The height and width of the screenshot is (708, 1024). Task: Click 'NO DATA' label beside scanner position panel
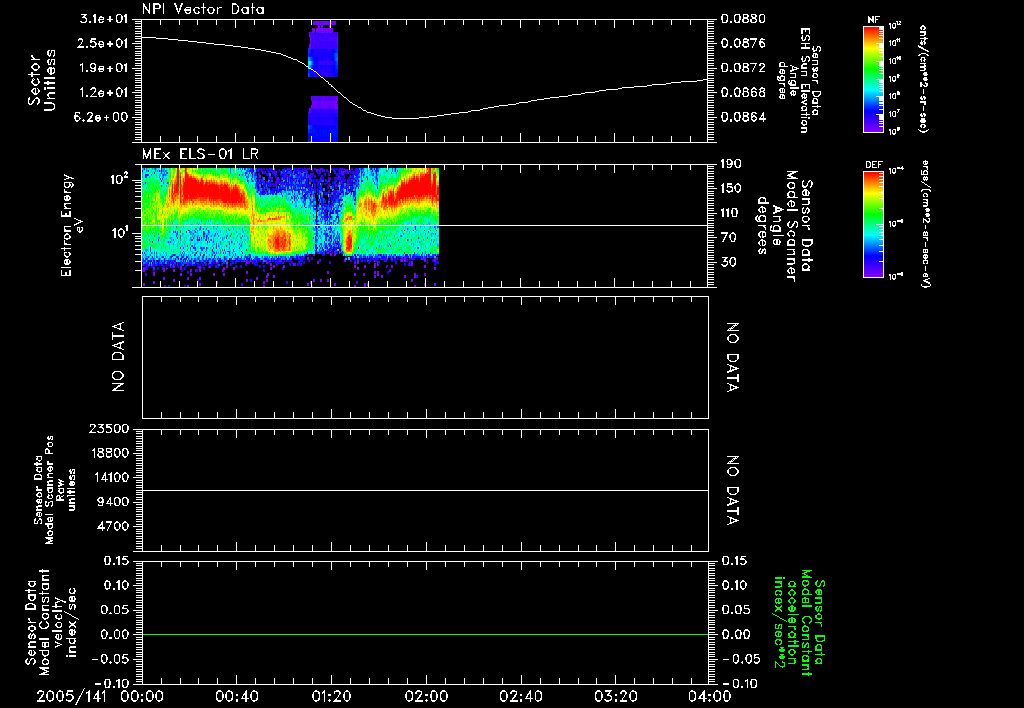(x=733, y=491)
